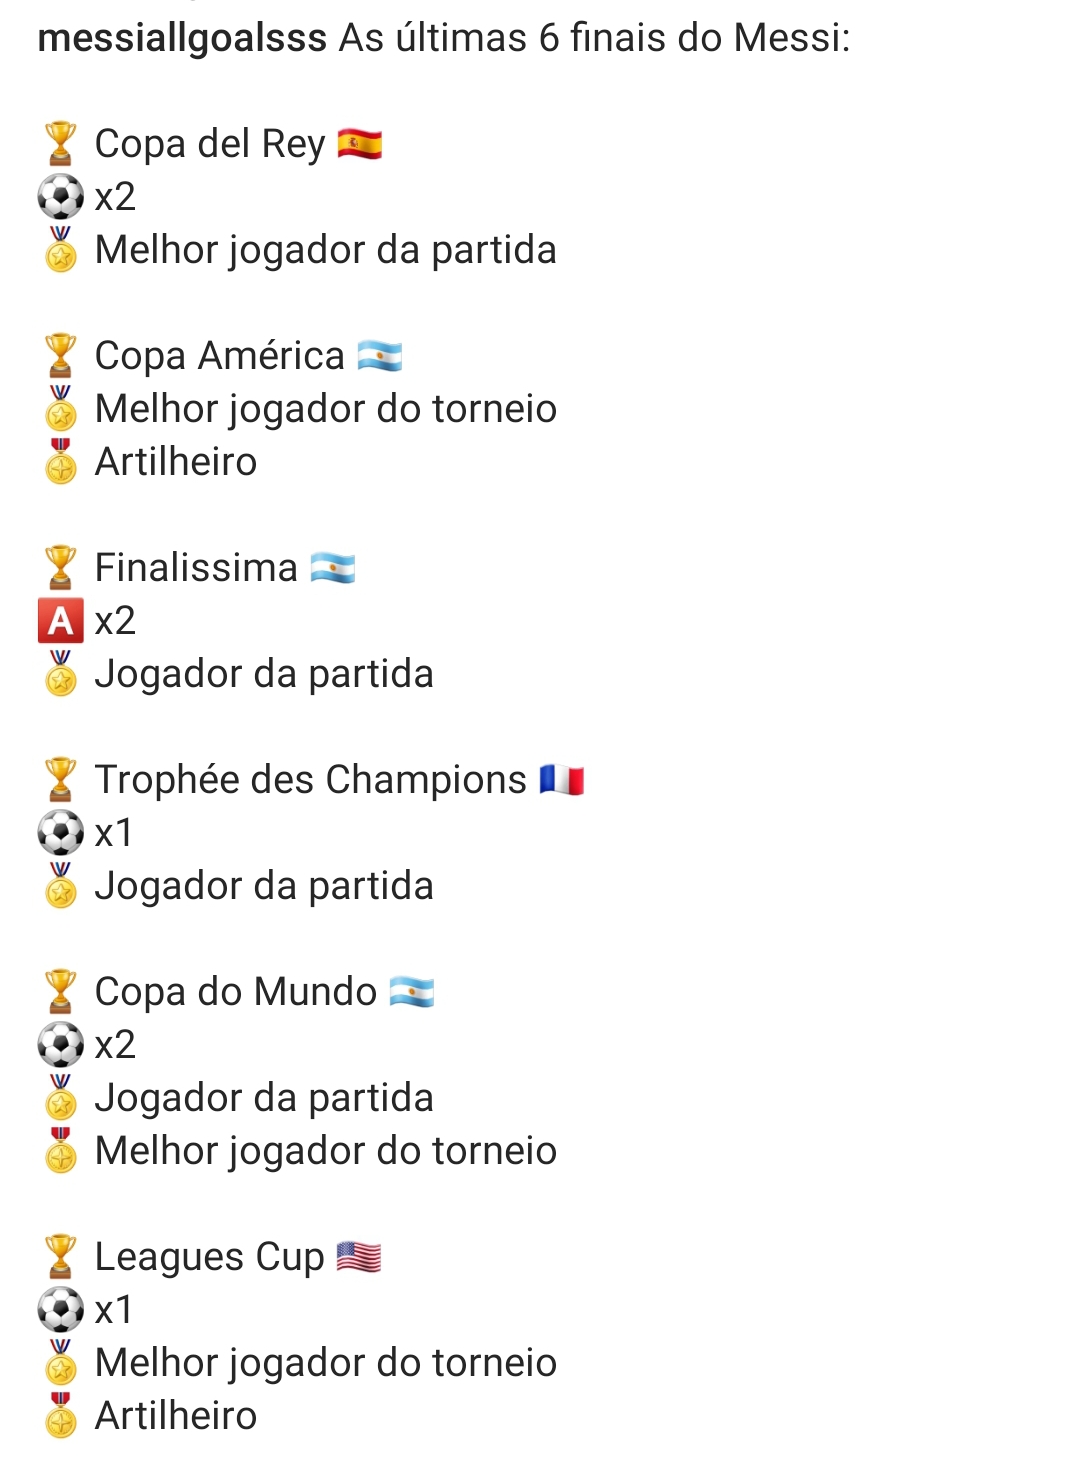Viewport: 1079px width, 1471px height.
Task: Tap the trophy beside Finalissima
Action: pos(60,568)
